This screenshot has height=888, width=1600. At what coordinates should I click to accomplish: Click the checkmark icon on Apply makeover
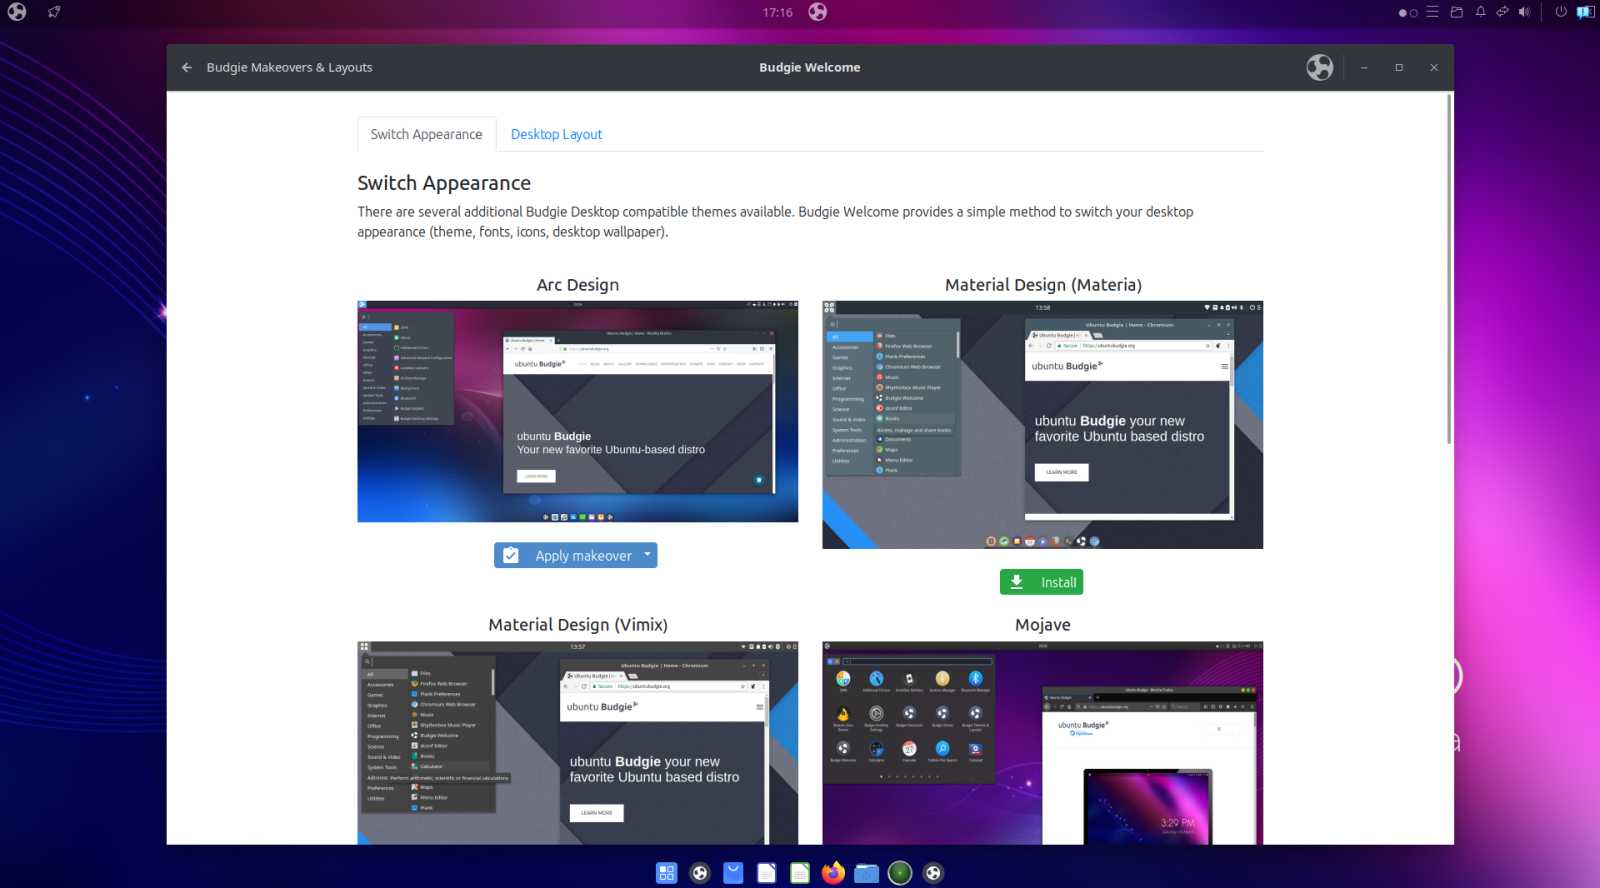[x=510, y=555]
